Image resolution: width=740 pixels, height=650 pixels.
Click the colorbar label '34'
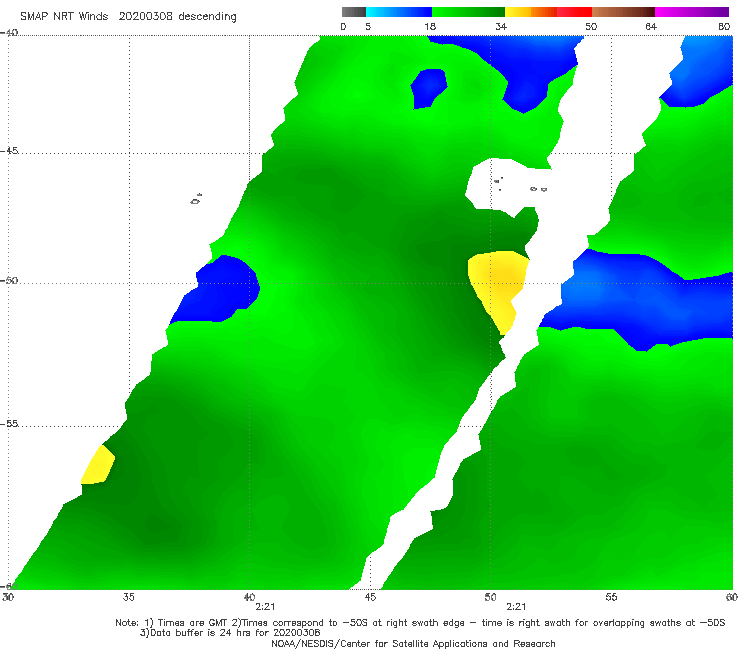(x=501, y=26)
